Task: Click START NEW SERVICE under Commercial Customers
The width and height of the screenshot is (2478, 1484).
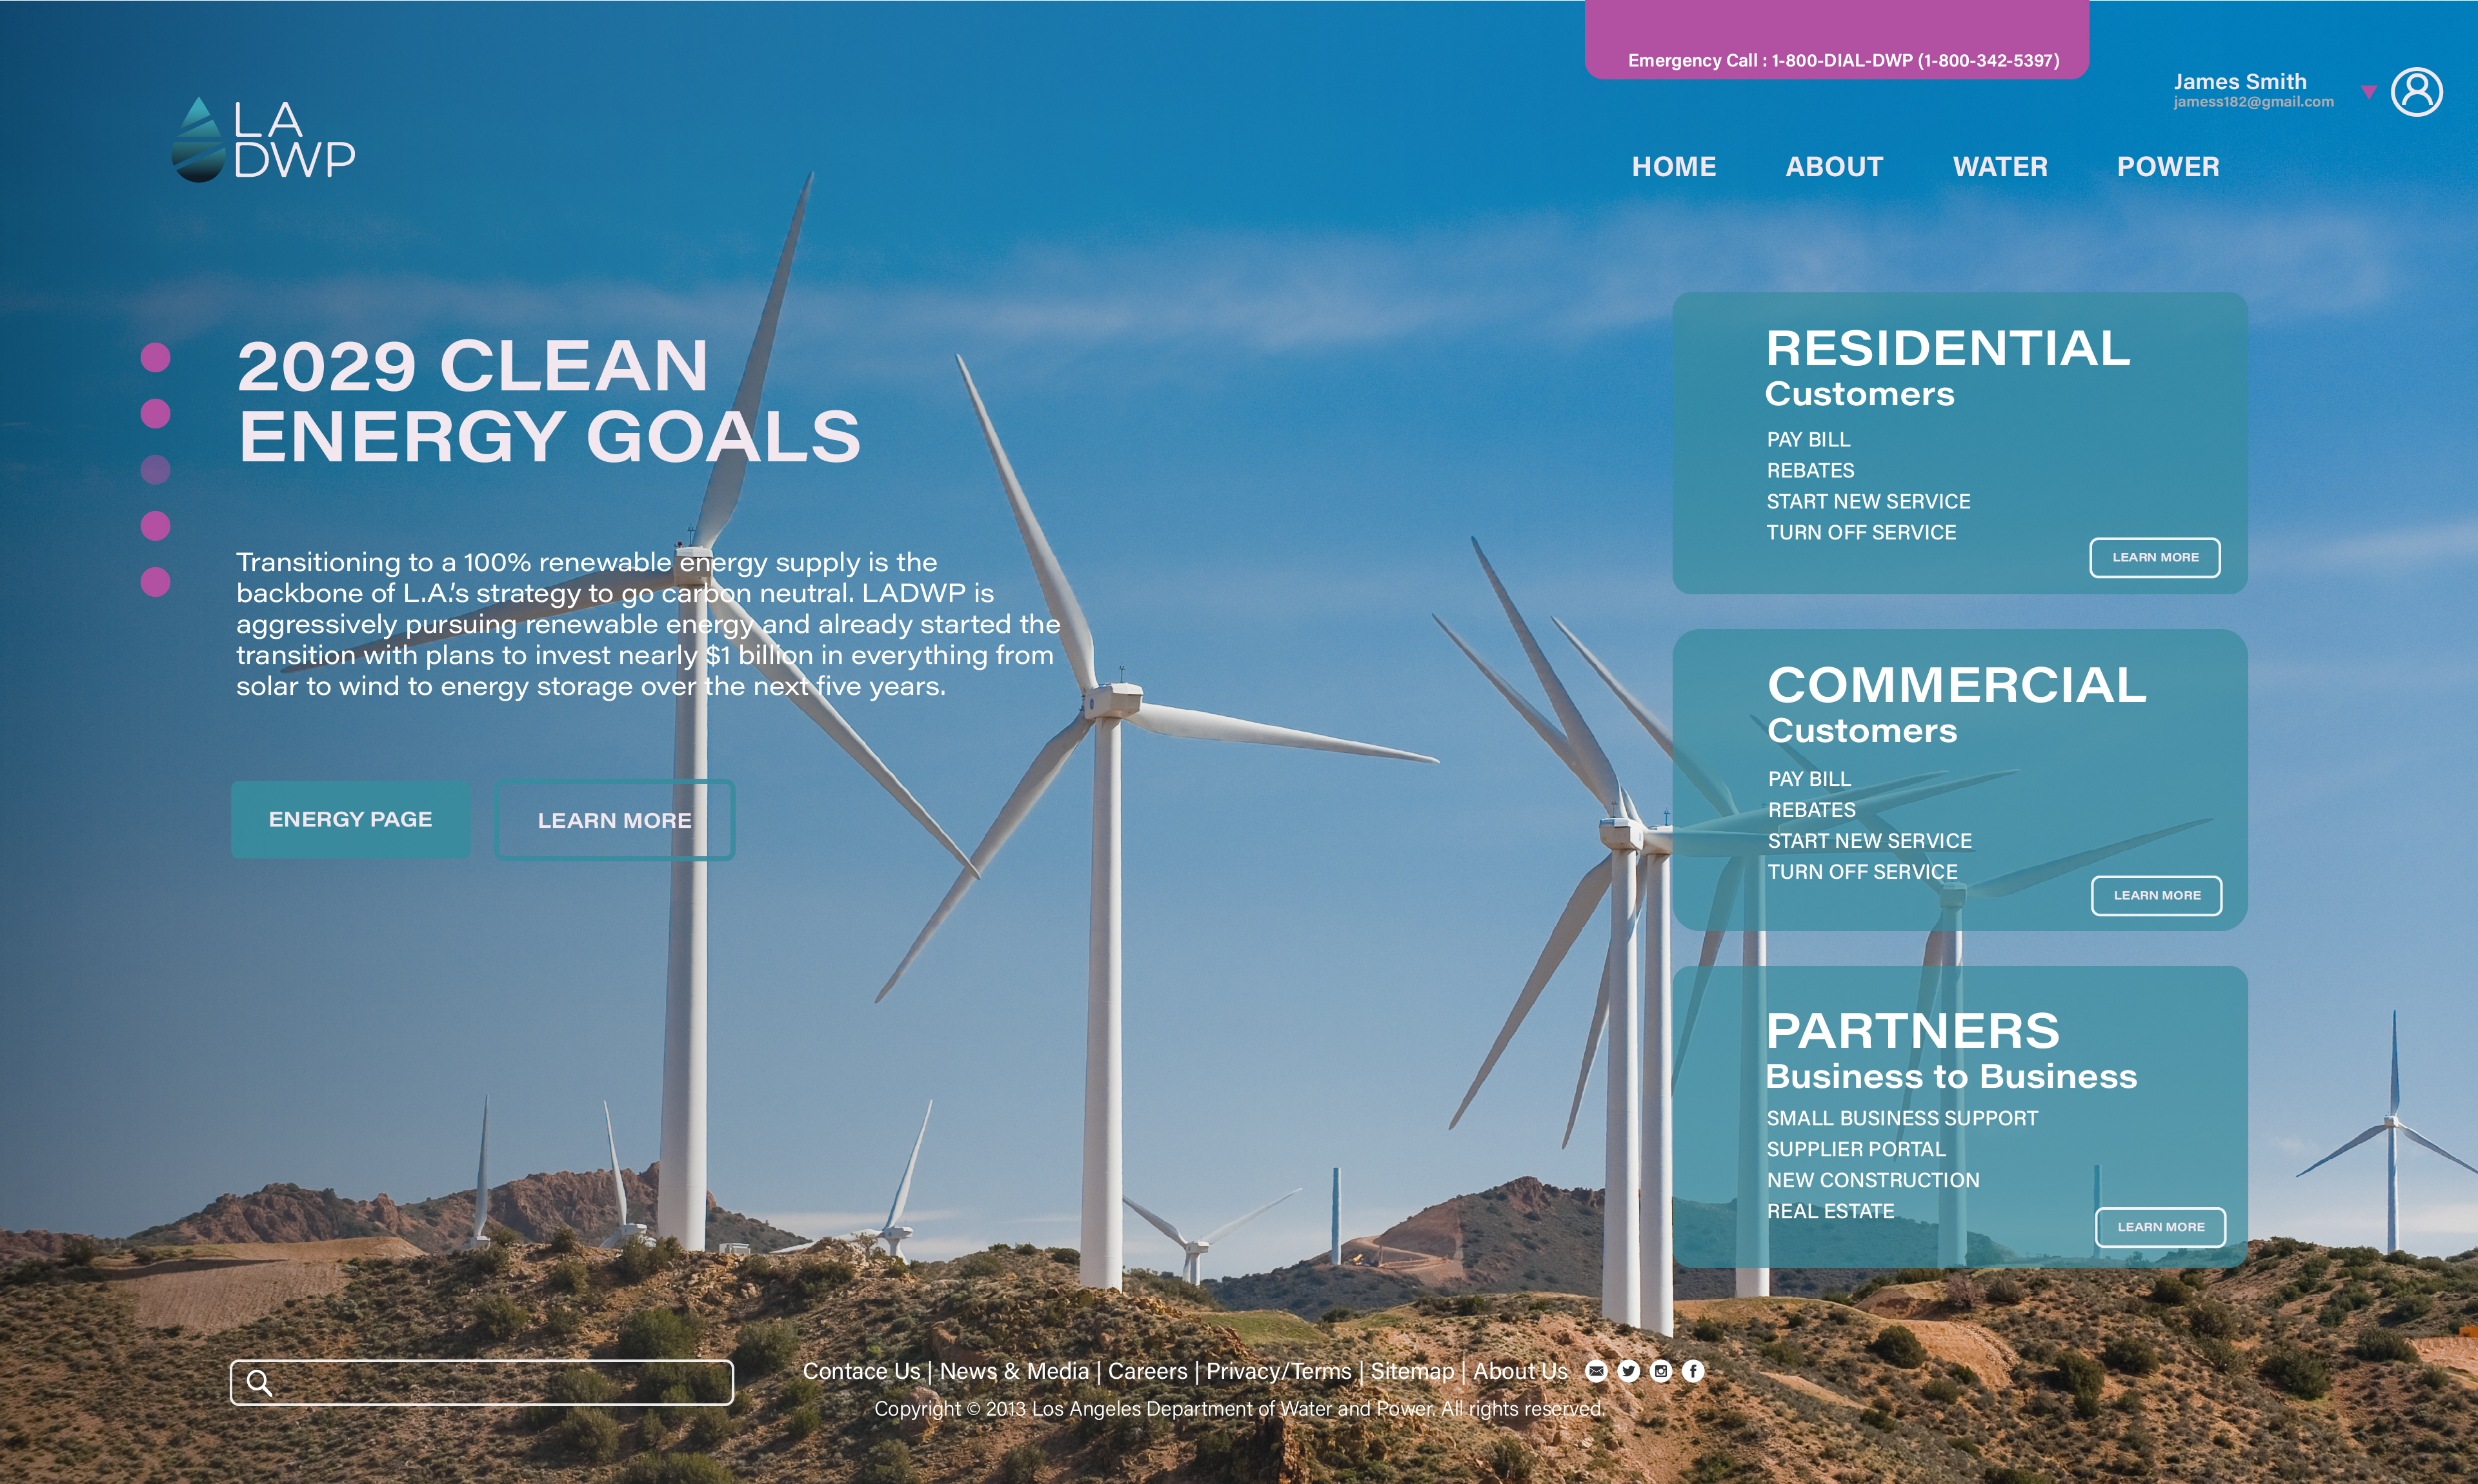Action: (x=1869, y=841)
